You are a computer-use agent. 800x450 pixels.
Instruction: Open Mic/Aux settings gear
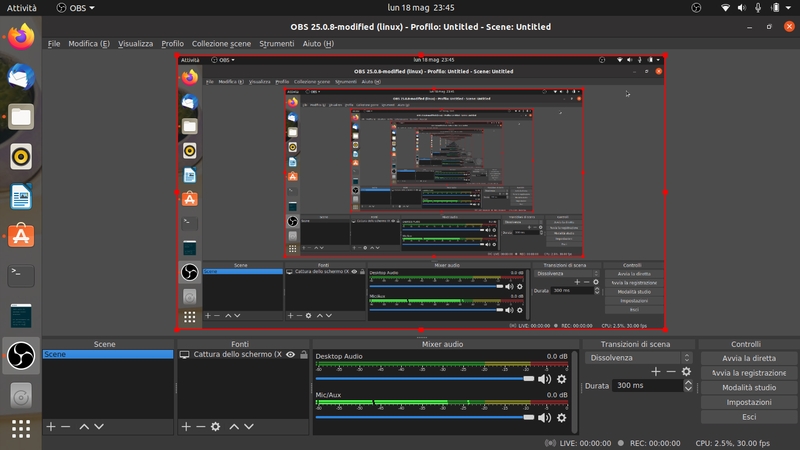(562, 418)
